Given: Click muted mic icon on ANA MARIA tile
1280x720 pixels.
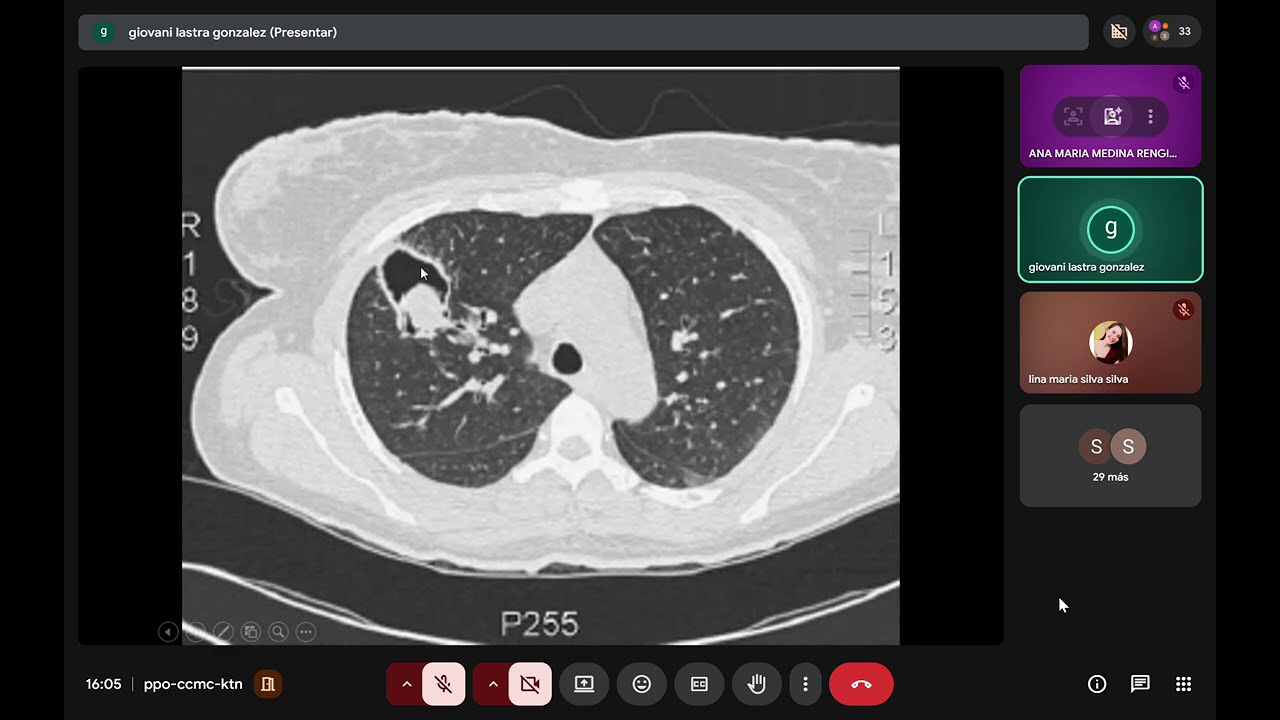Looking at the screenshot, I should (1184, 83).
